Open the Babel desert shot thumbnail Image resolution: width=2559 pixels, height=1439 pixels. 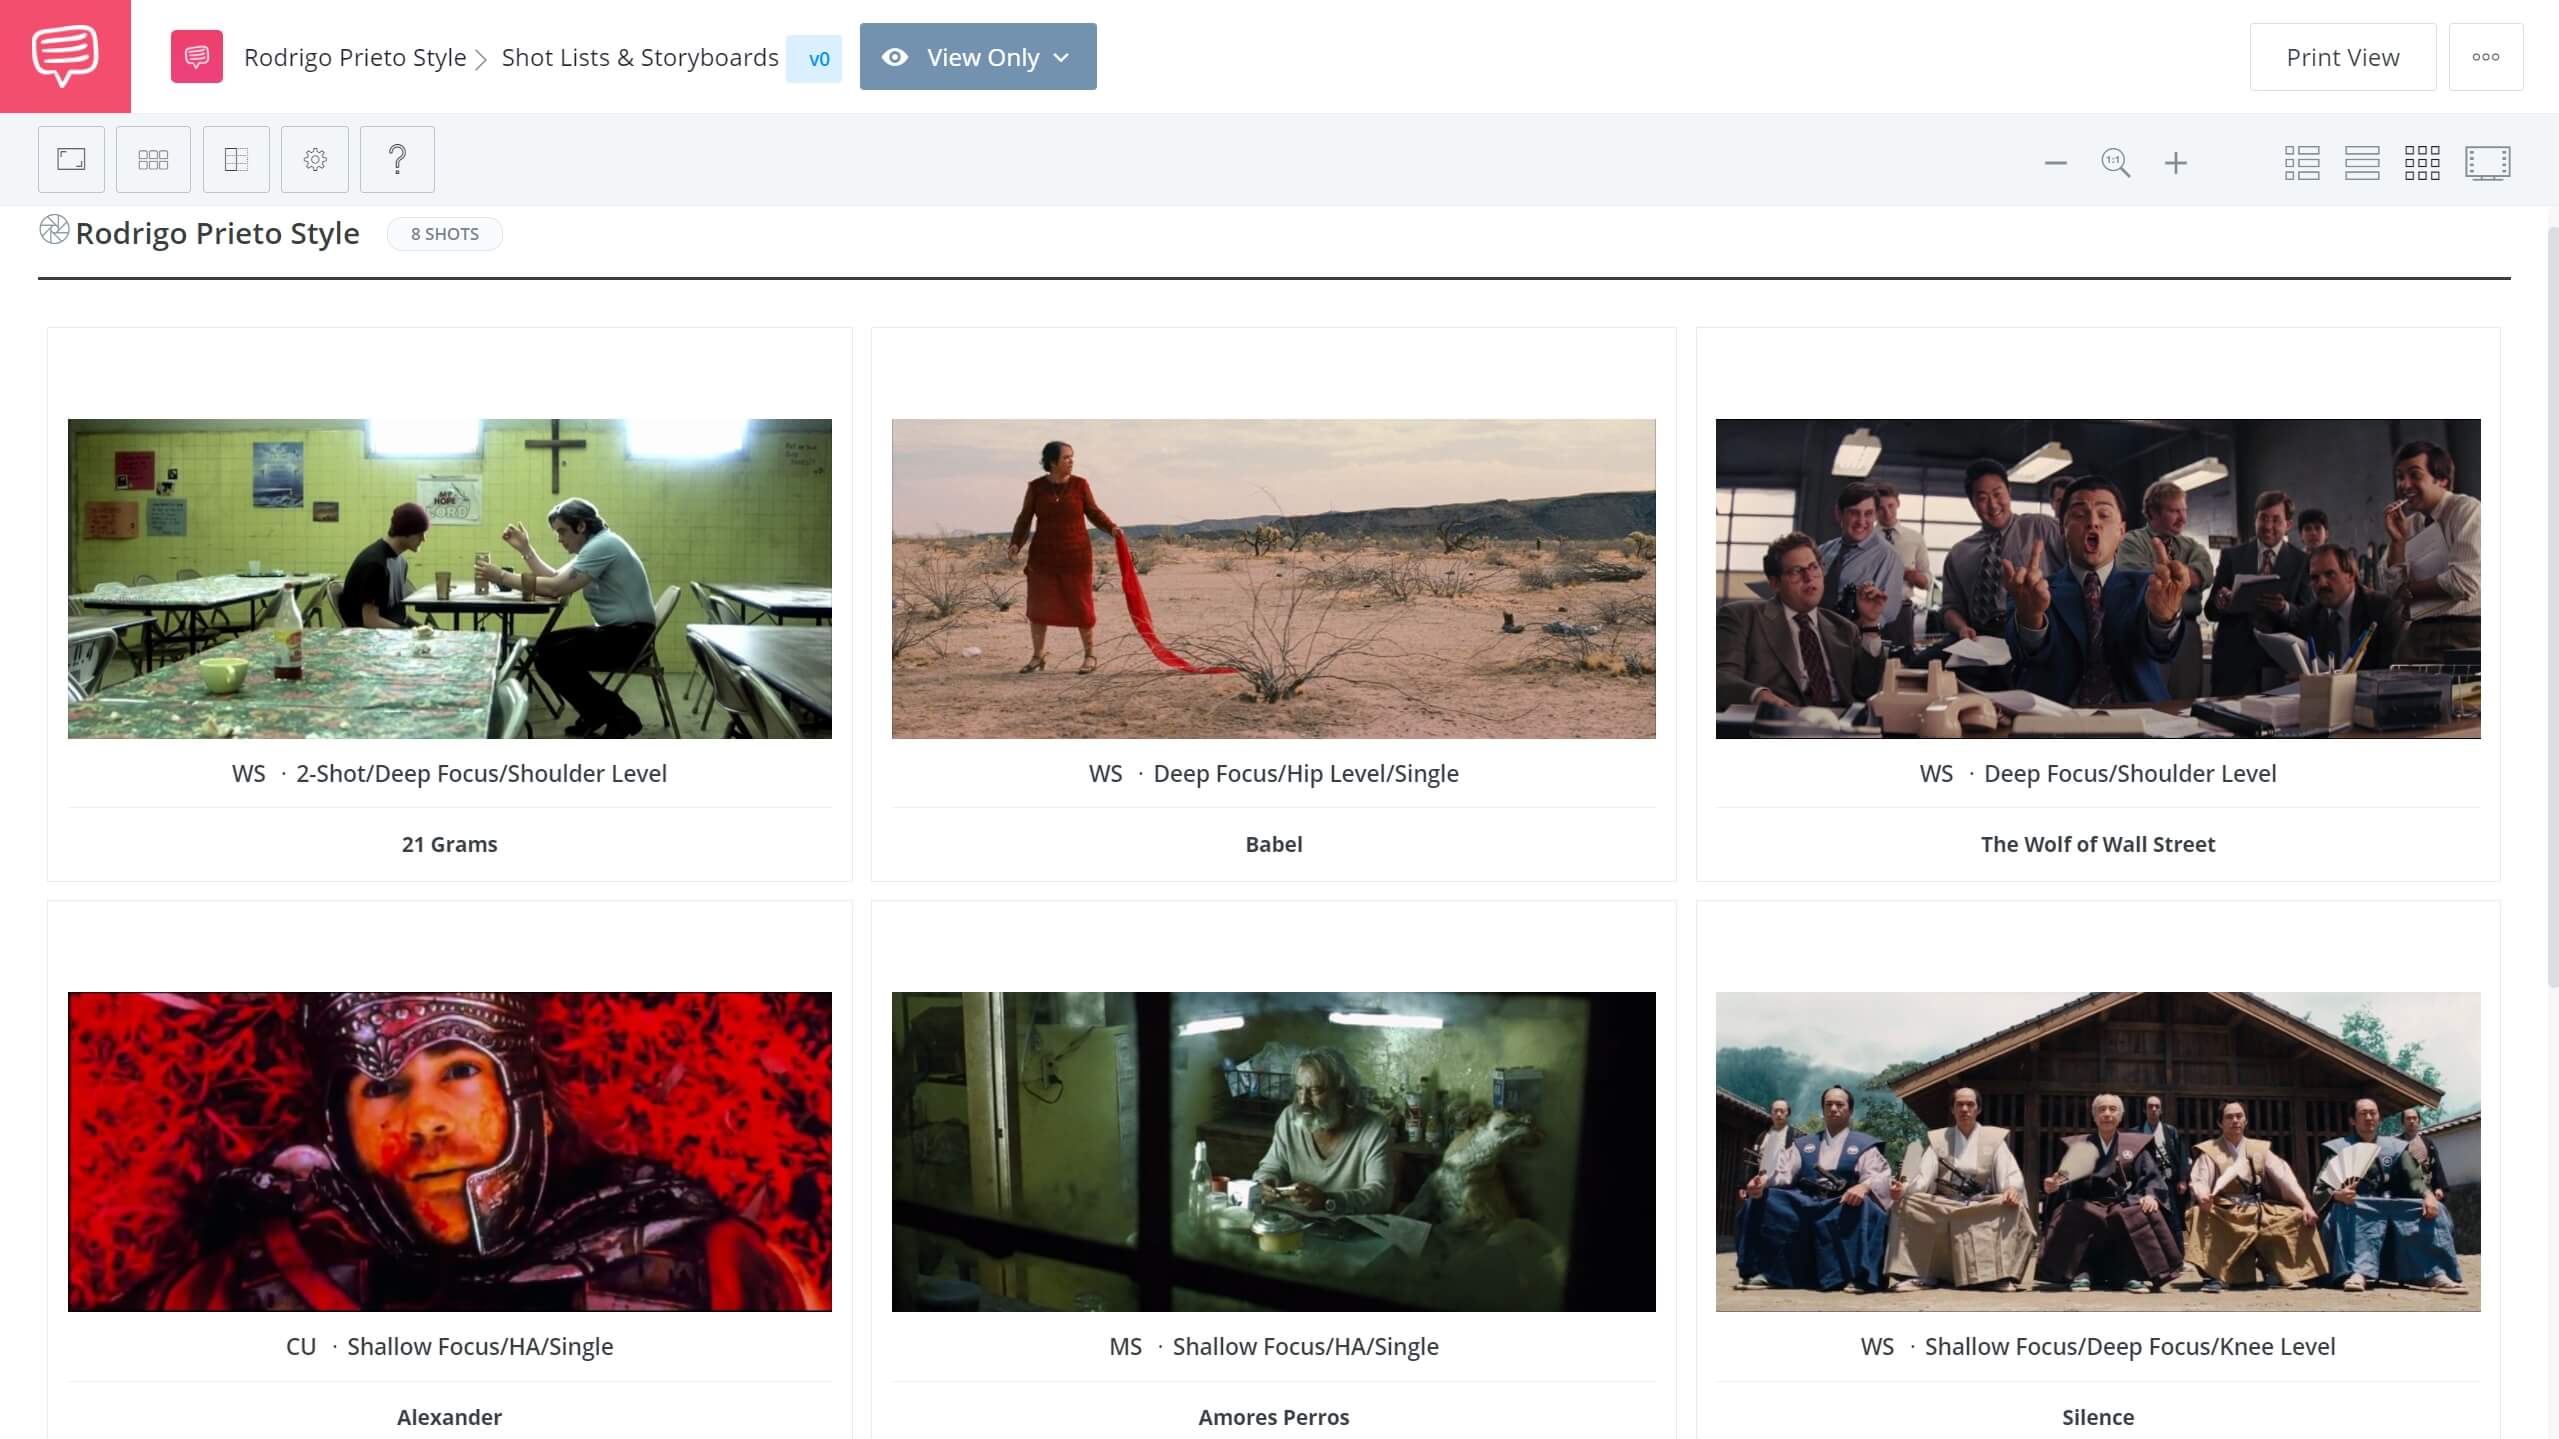1273,578
